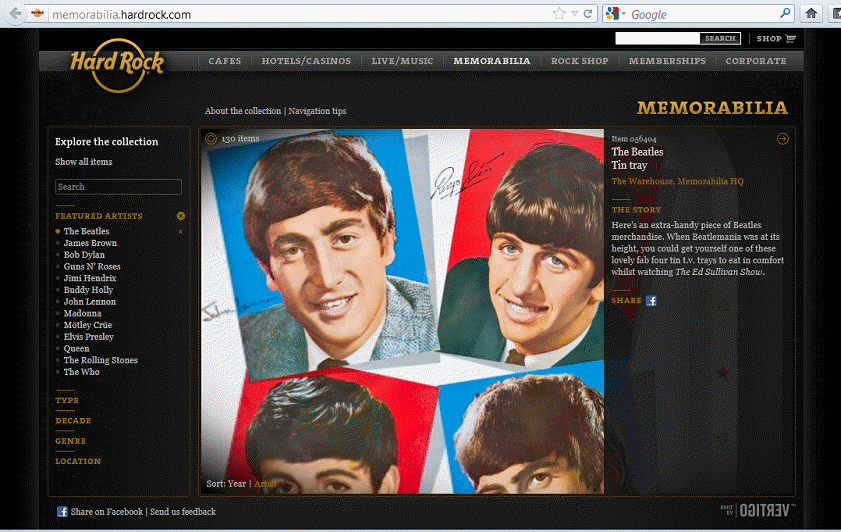The width and height of the screenshot is (841, 532).
Task: Click the Beatles tin tray image
Action: 403,311
